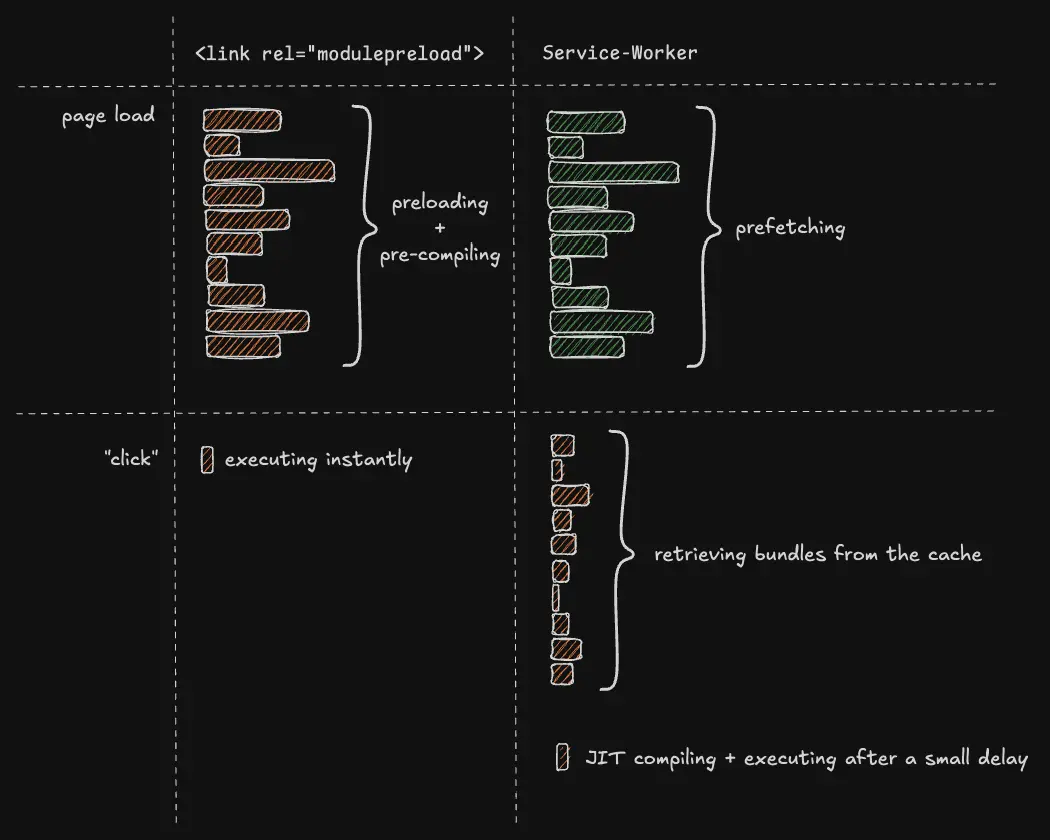Click the "prefetching" text label

tap(790, 228)
